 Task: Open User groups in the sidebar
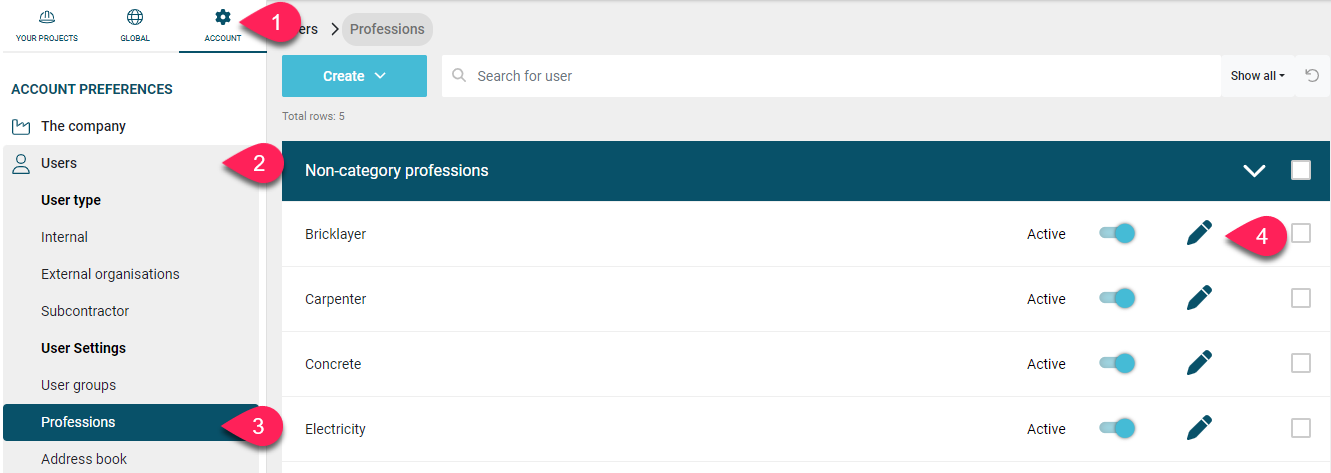pos(78,385)
